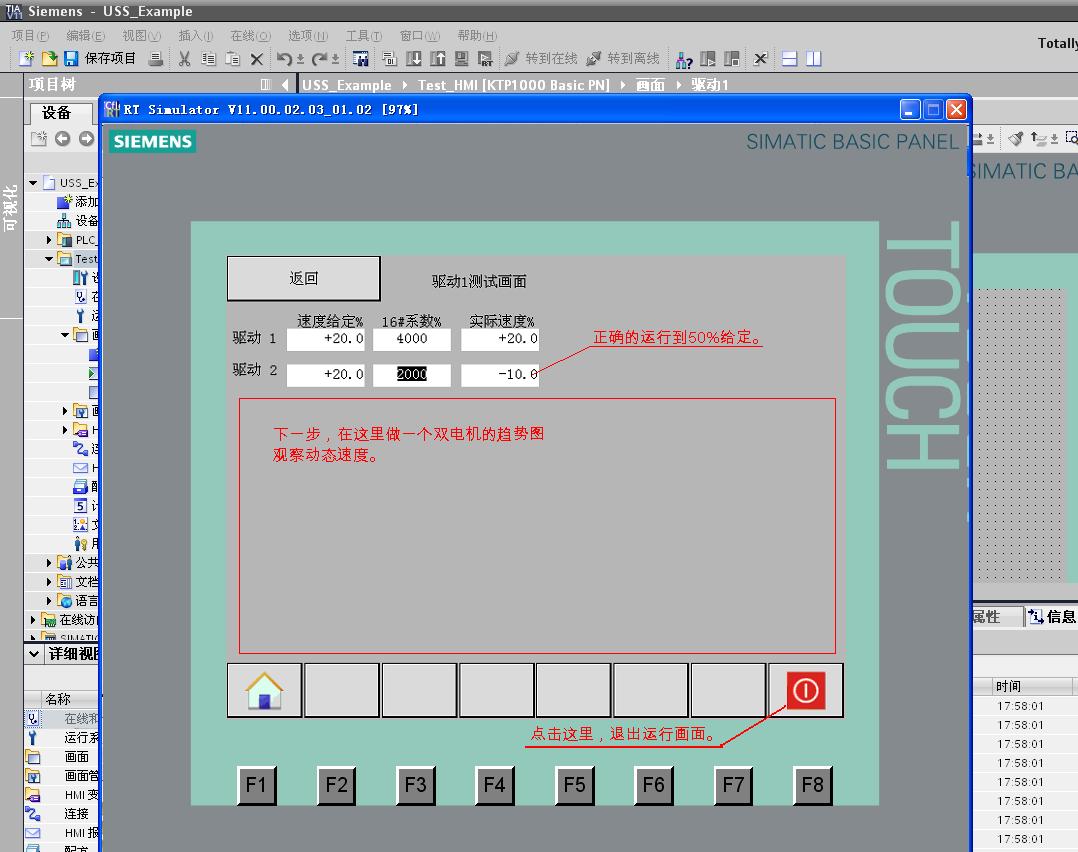Select the 信息 tab in inspector

tap(1053, 617)
